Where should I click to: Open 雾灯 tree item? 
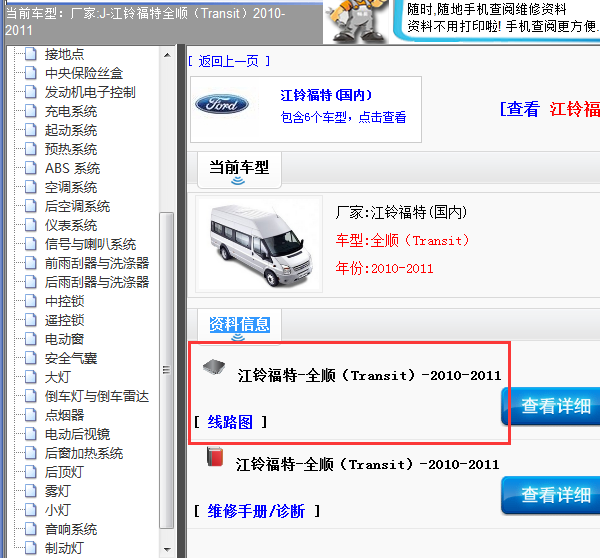pyautogui.click(x=58, y=491)
